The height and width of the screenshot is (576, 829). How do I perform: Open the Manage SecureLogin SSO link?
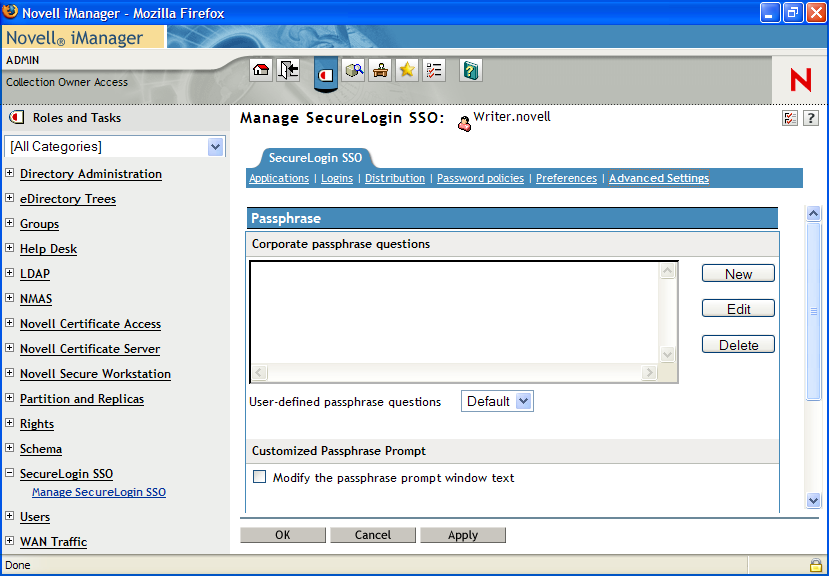[x=99, y=492]
